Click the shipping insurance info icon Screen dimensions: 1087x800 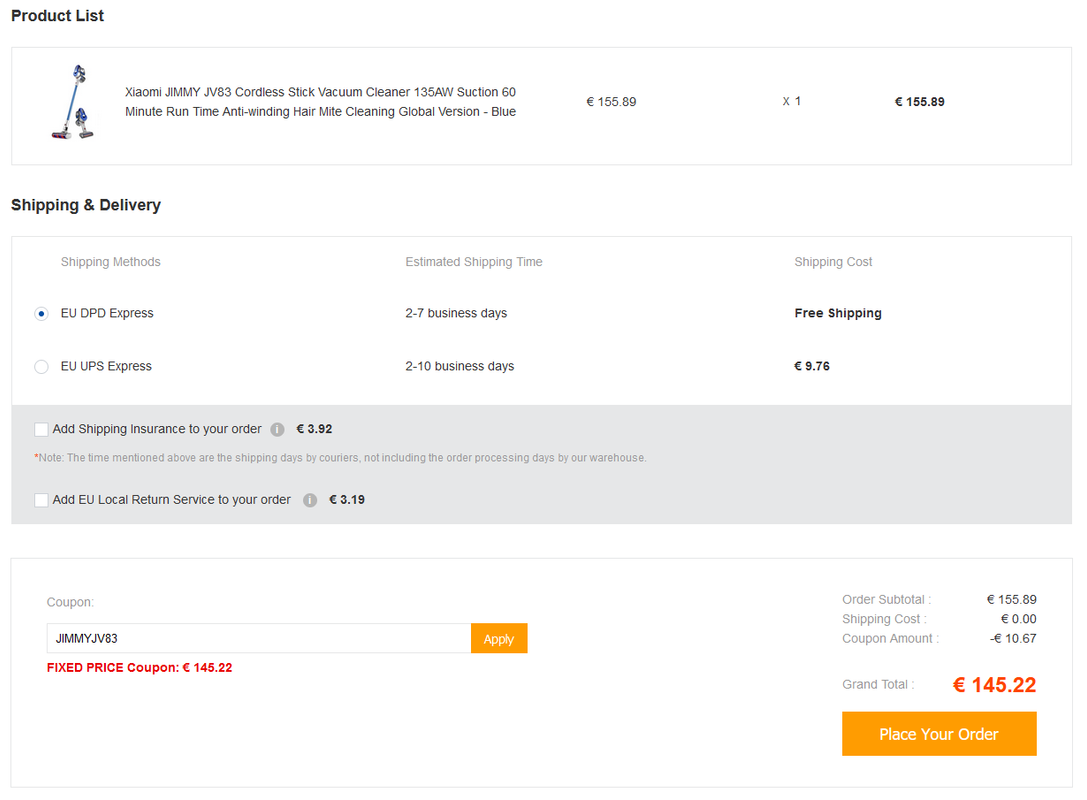(x=278, y=430)
